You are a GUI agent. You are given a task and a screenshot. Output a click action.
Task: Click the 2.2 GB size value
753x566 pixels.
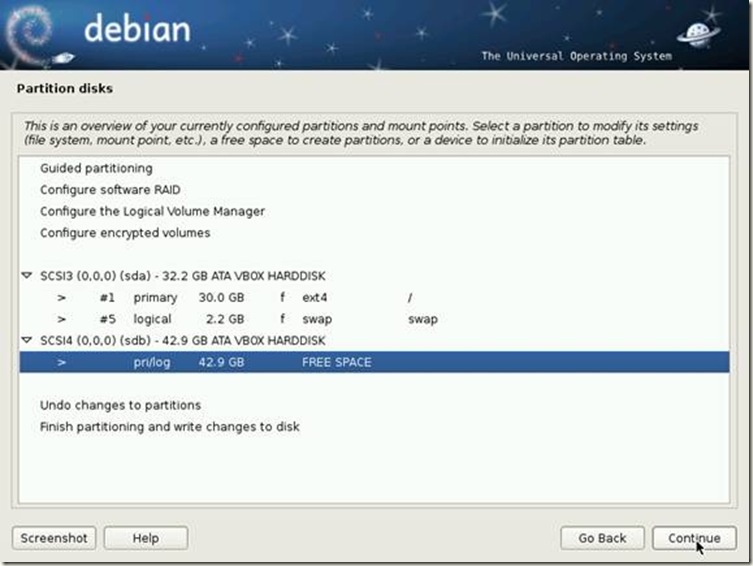coord(225,319)
